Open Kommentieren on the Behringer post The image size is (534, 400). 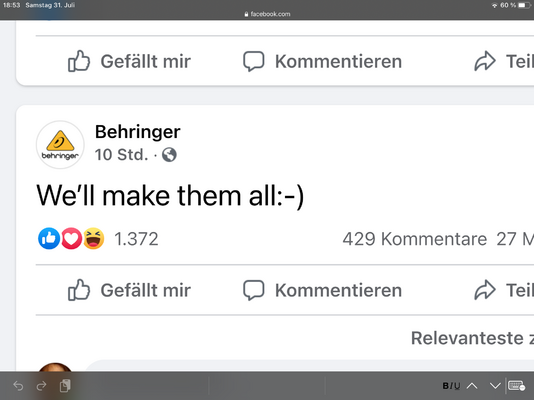[322, 290]
